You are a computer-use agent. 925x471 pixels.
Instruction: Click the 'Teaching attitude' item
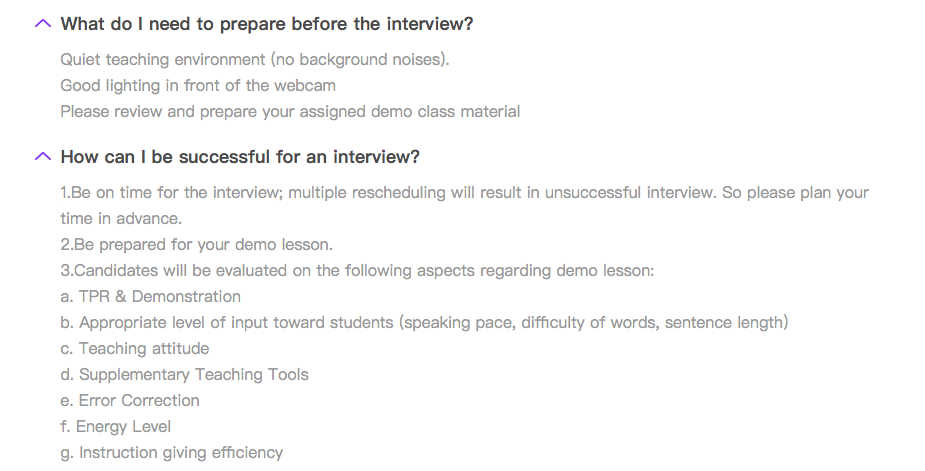135,348
